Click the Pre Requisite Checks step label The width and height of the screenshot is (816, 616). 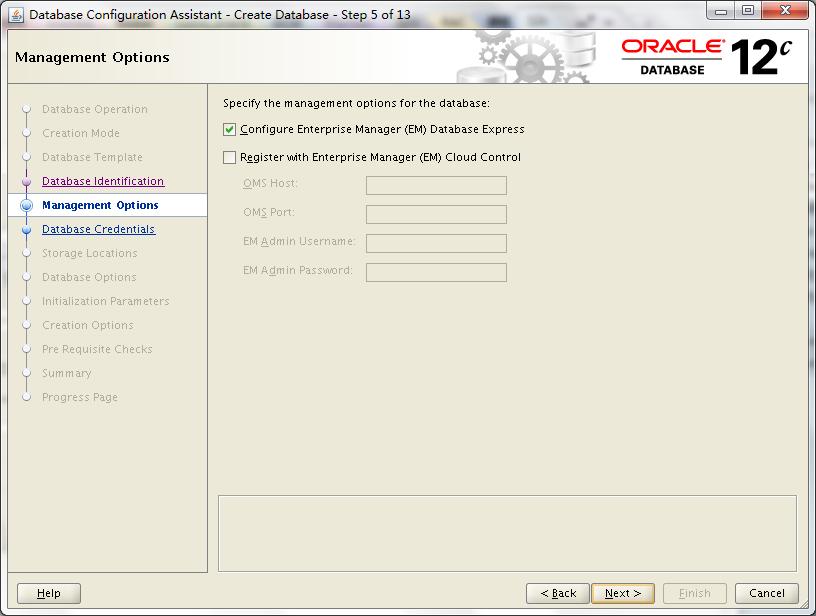97,349
